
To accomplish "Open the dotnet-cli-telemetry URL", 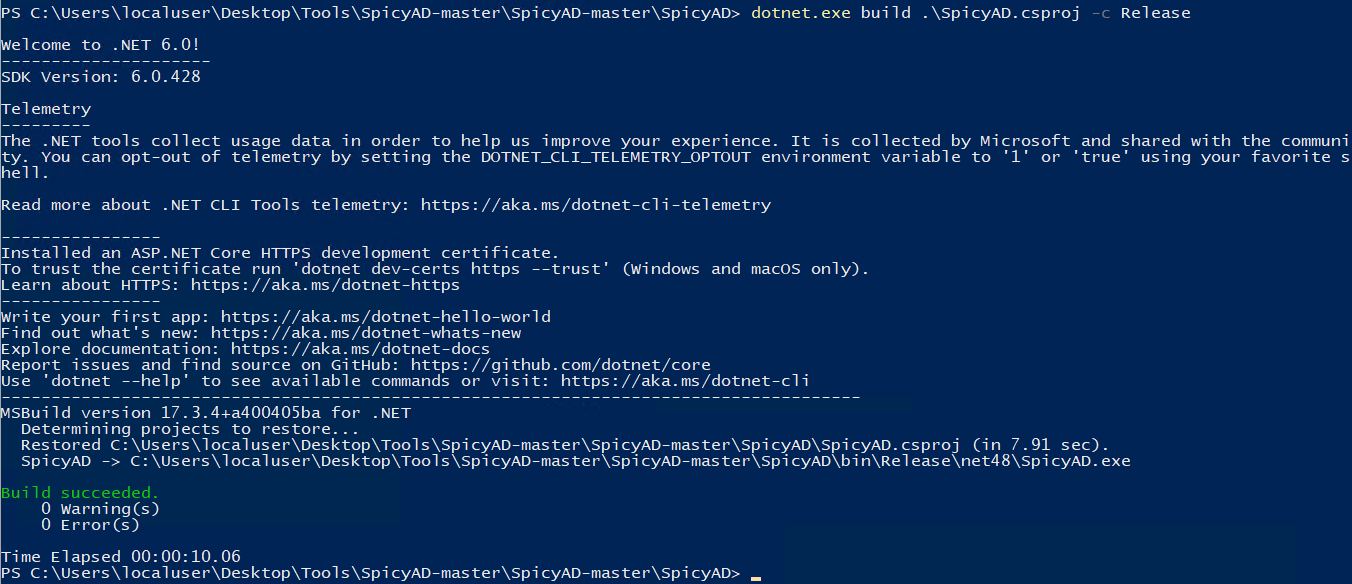I will (x=595, y=205).
